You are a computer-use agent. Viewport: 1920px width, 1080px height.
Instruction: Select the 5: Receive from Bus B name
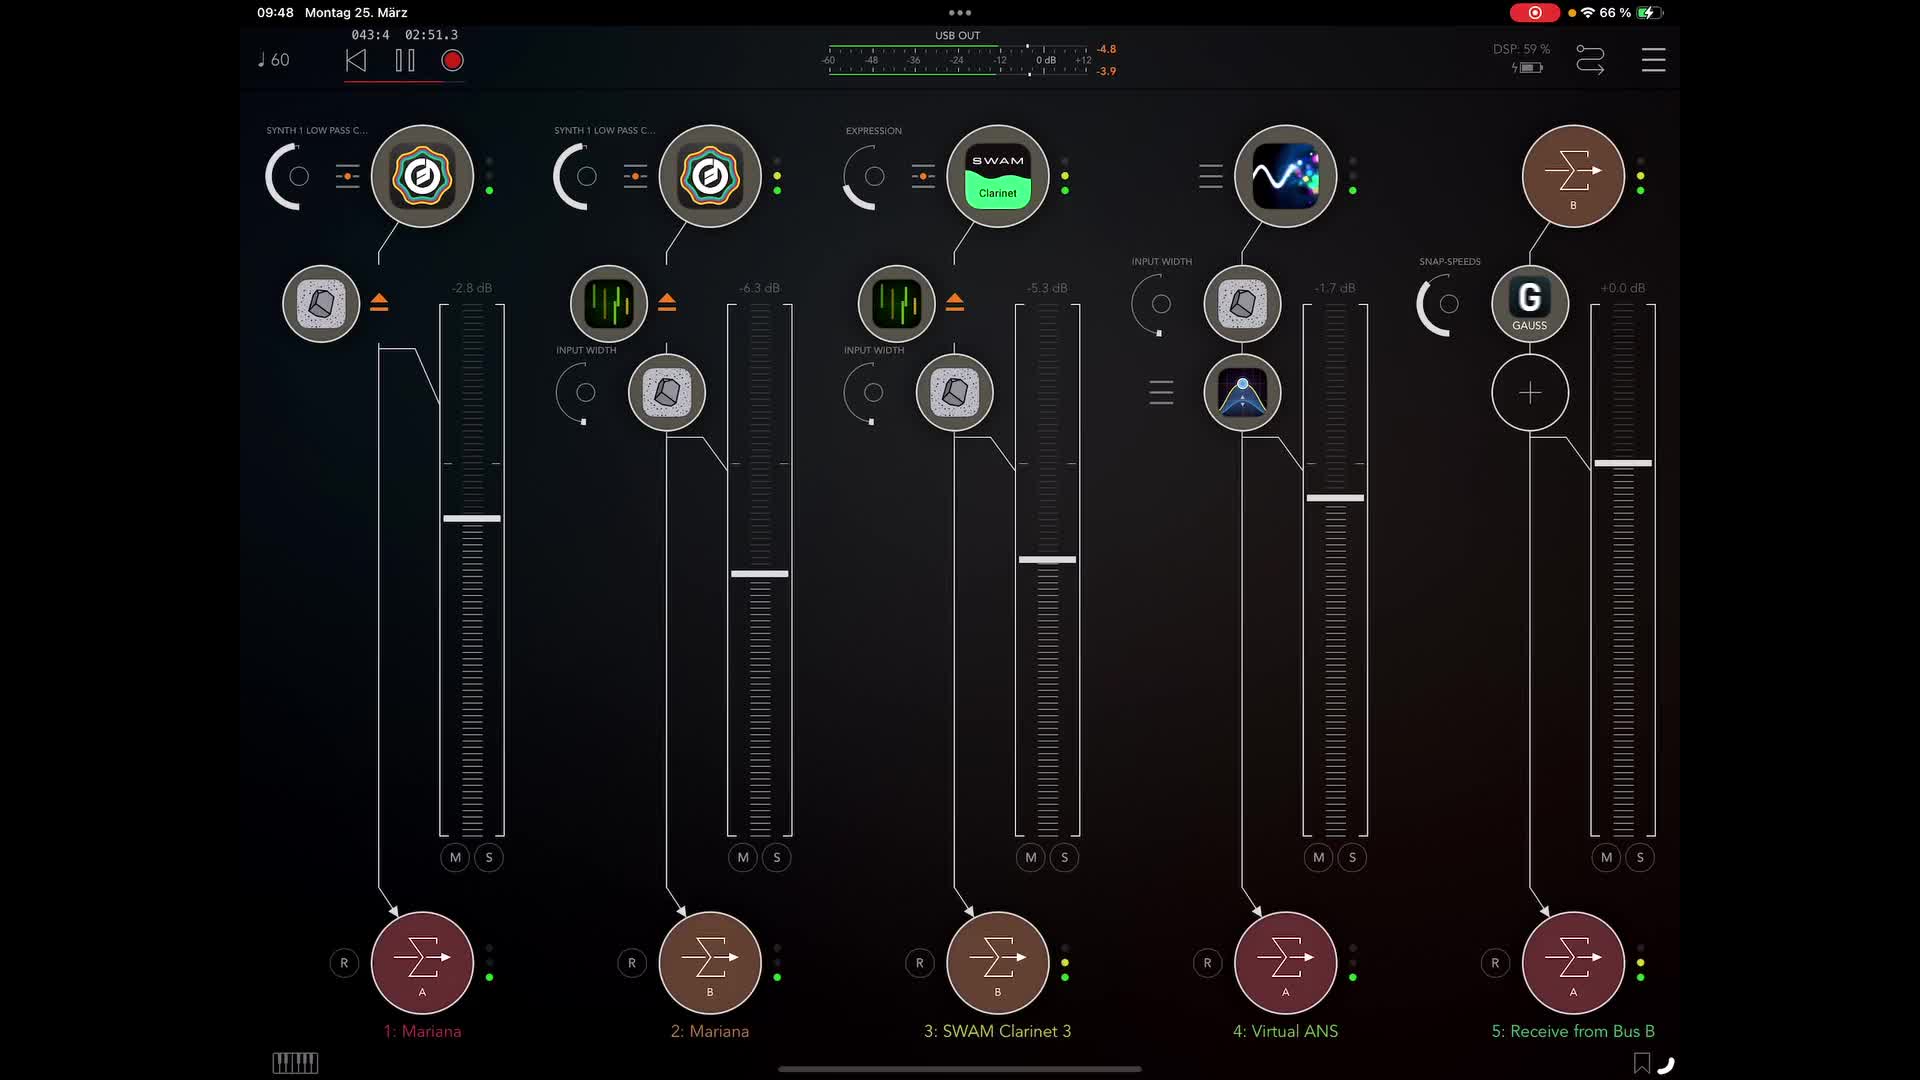[1573, 1031]
